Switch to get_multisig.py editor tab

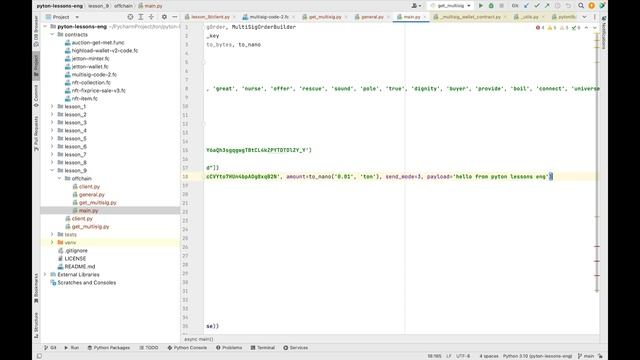click(324, 17)
